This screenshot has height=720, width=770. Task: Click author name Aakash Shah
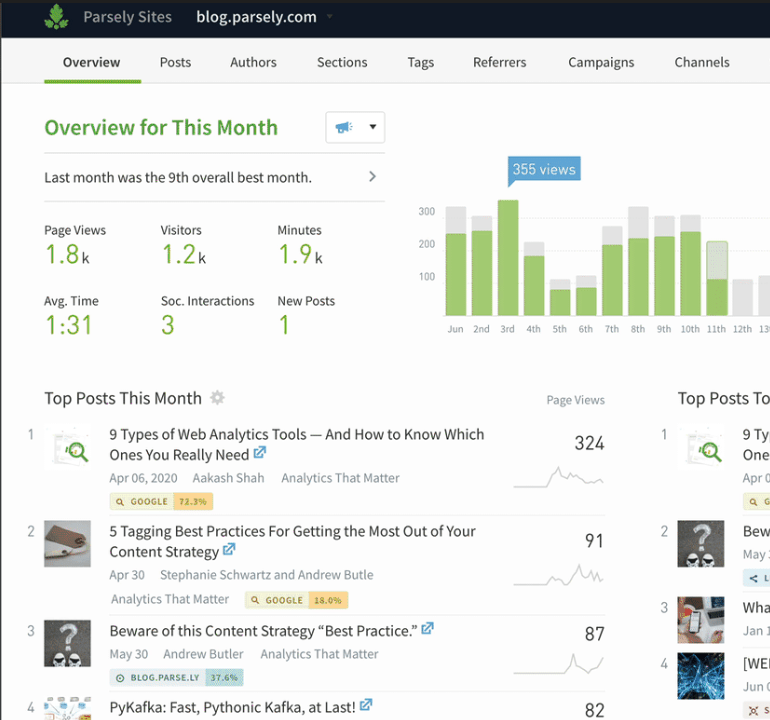pos(228,478)
